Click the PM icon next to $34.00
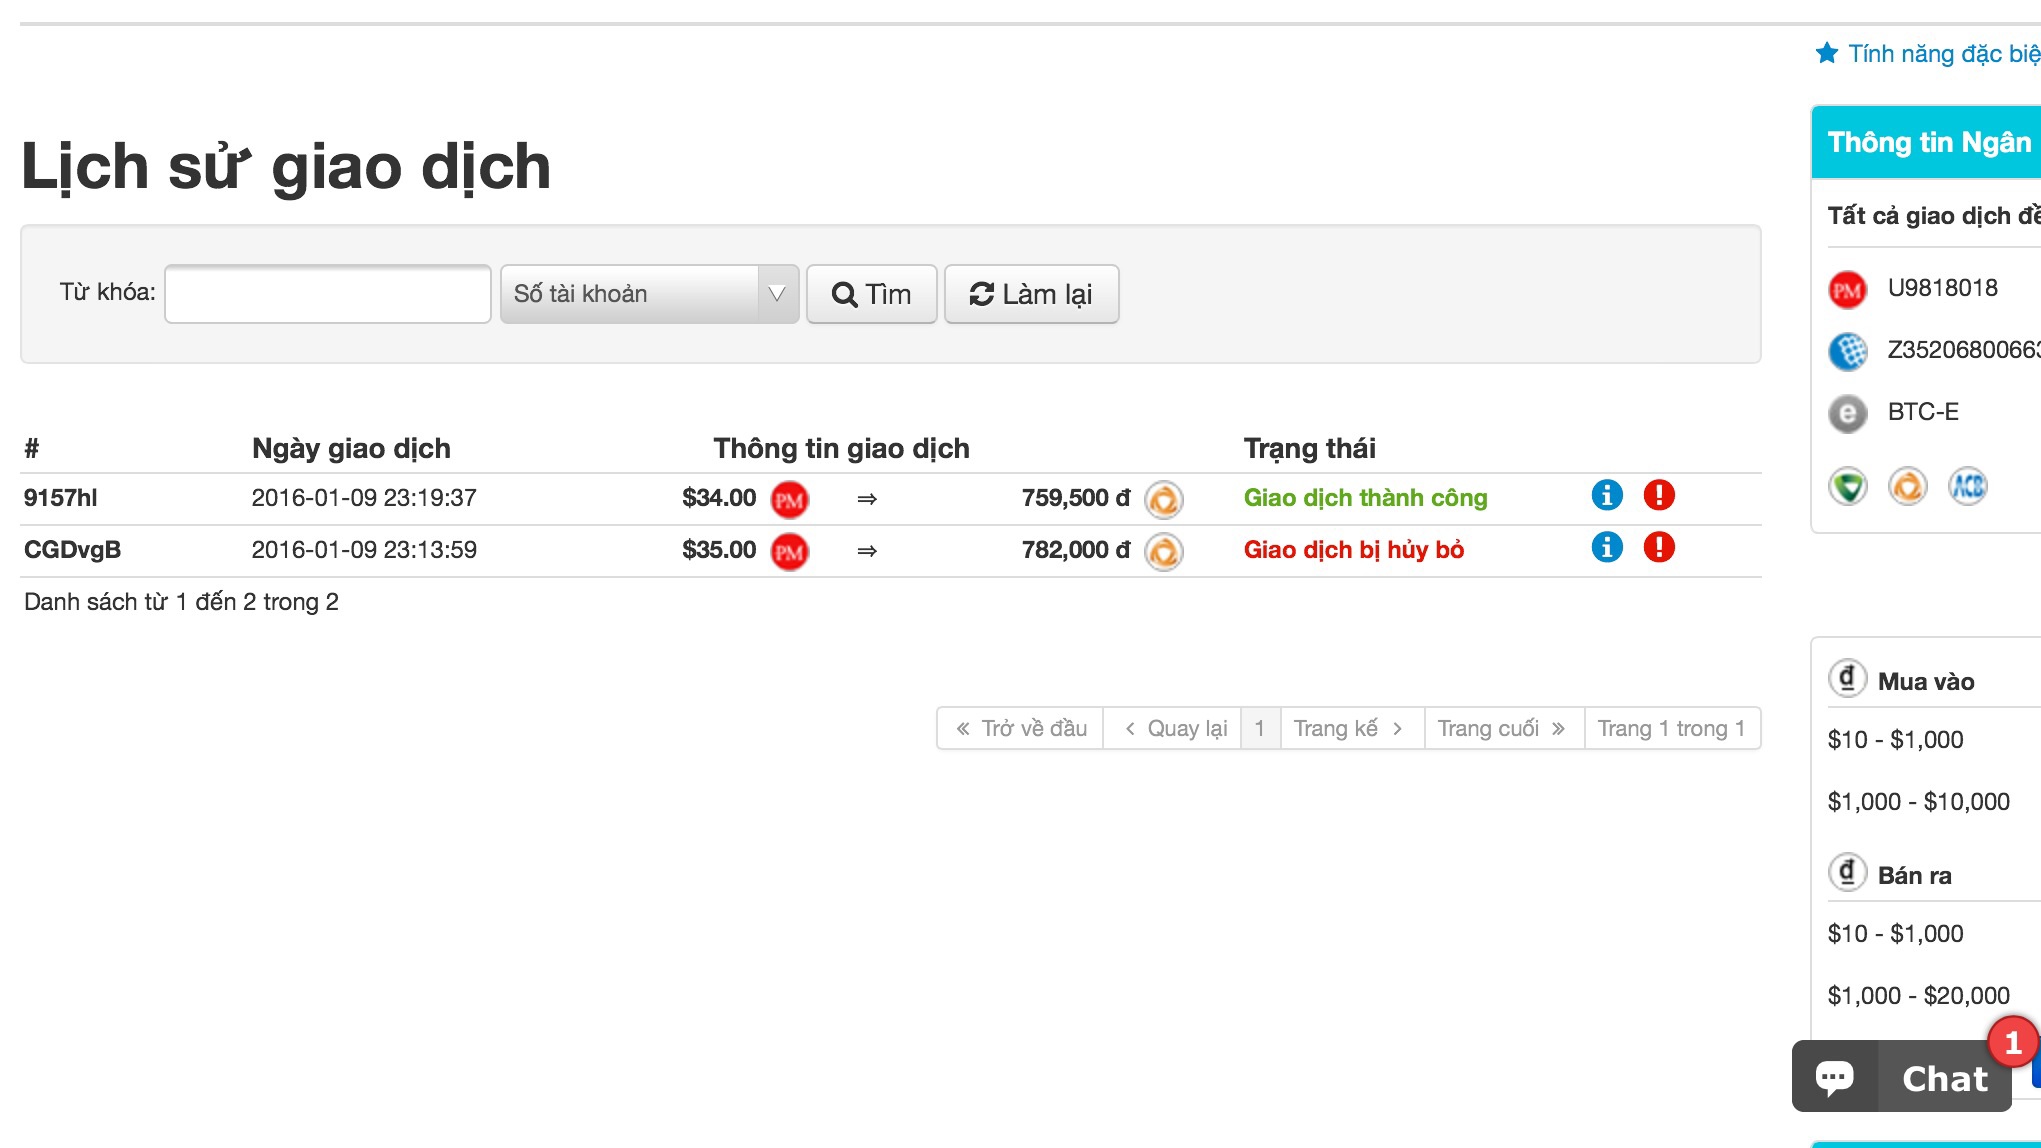 pyautogui.click(x=789, y=499)
